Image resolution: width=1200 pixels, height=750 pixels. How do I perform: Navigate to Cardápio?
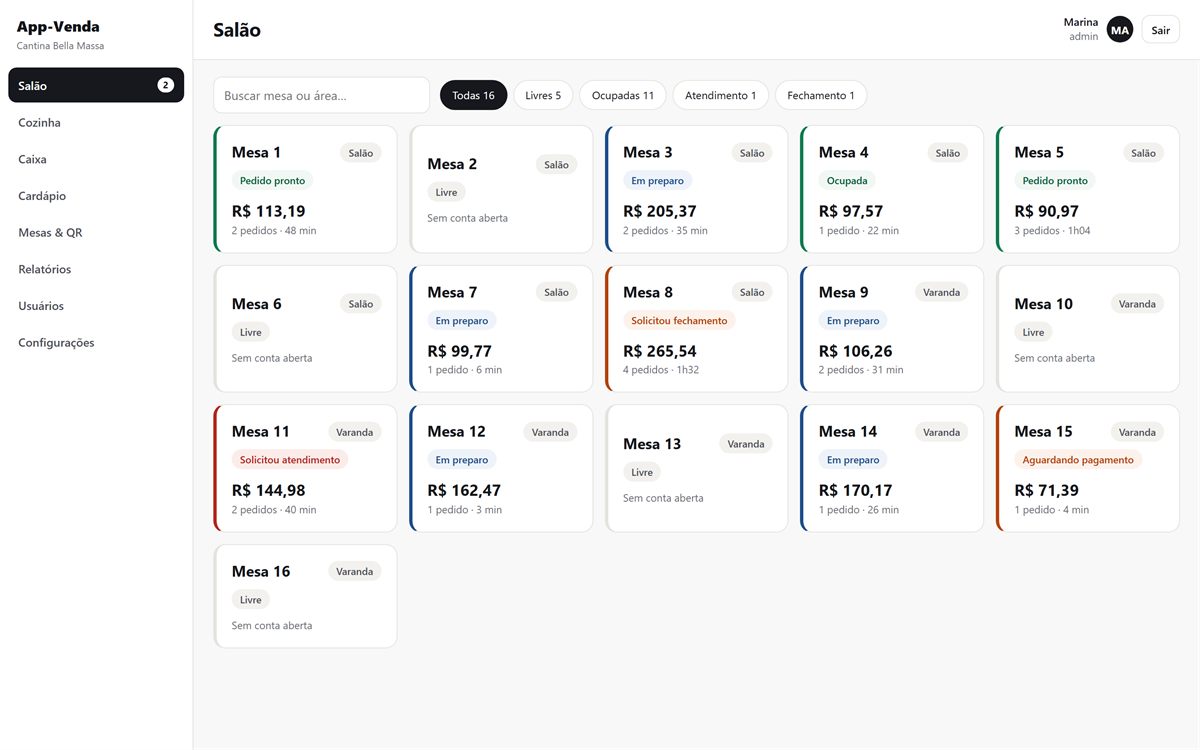pyautogui.click(x=96, y=196)
